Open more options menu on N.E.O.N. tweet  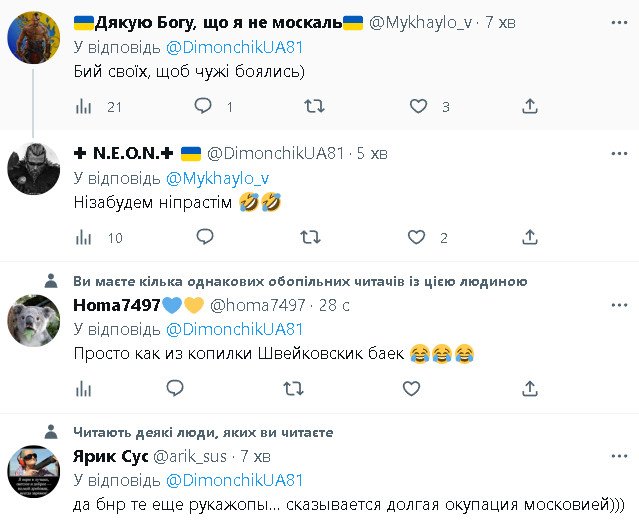pos(614,153)
